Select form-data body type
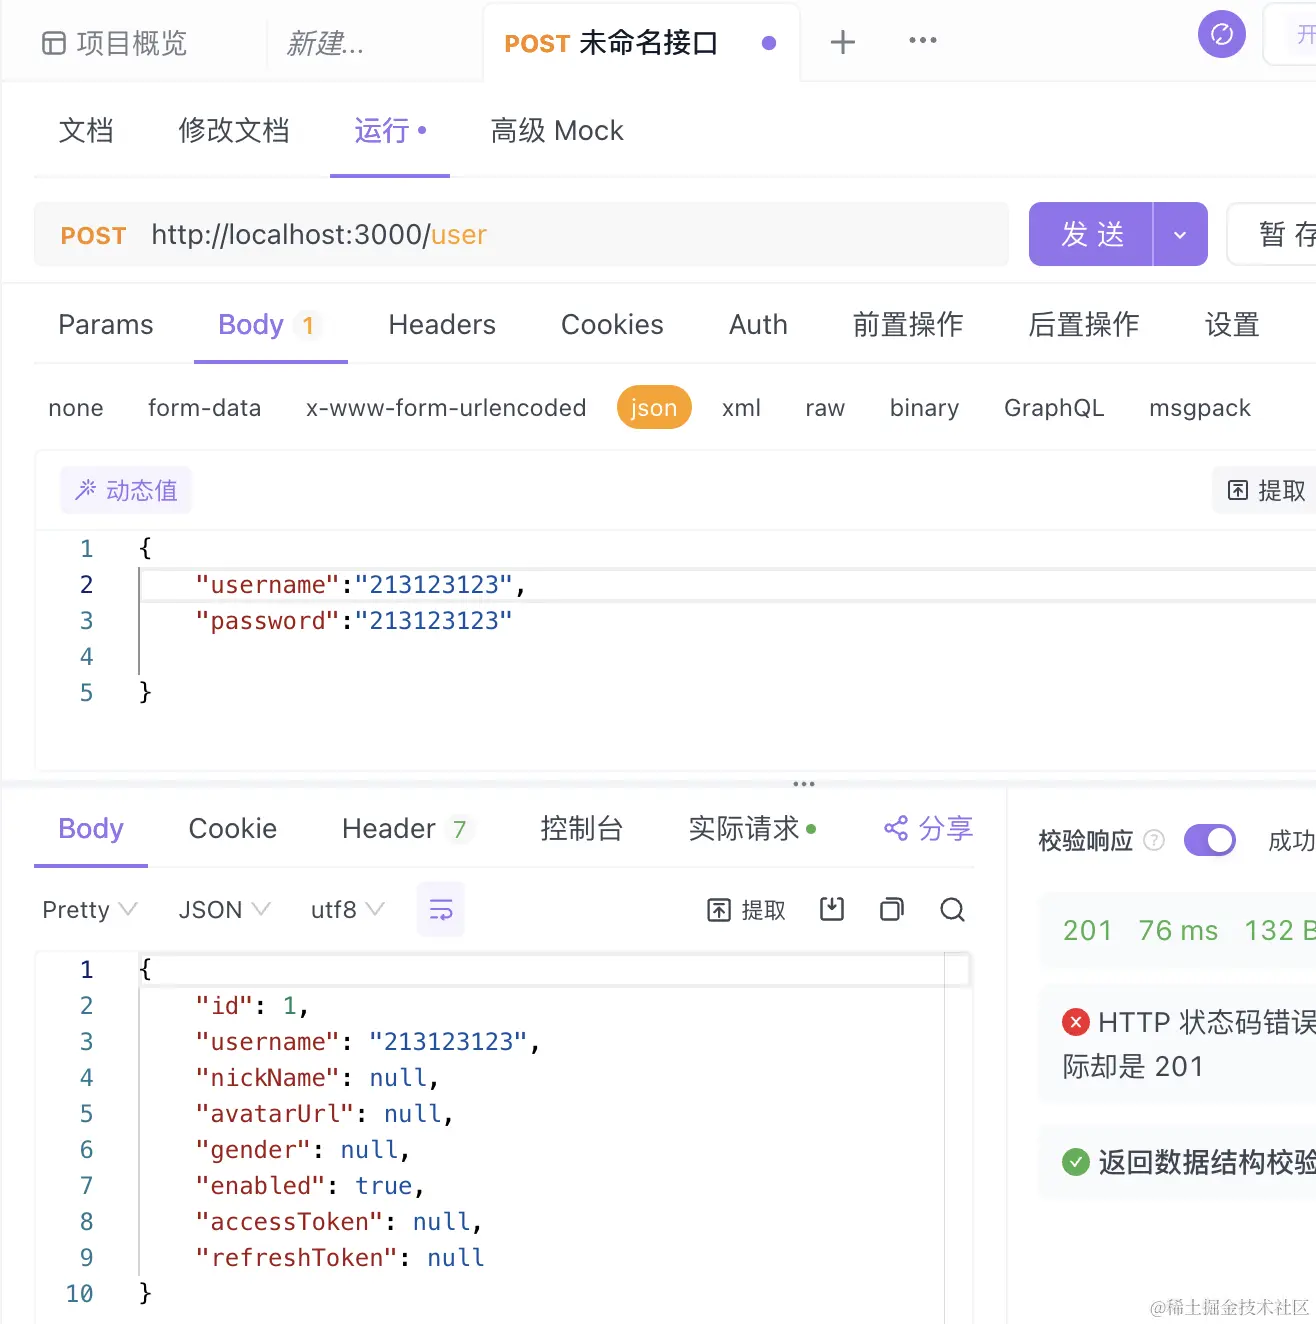The height and width of the screenshot is (1324, 1316). (204, 408)
